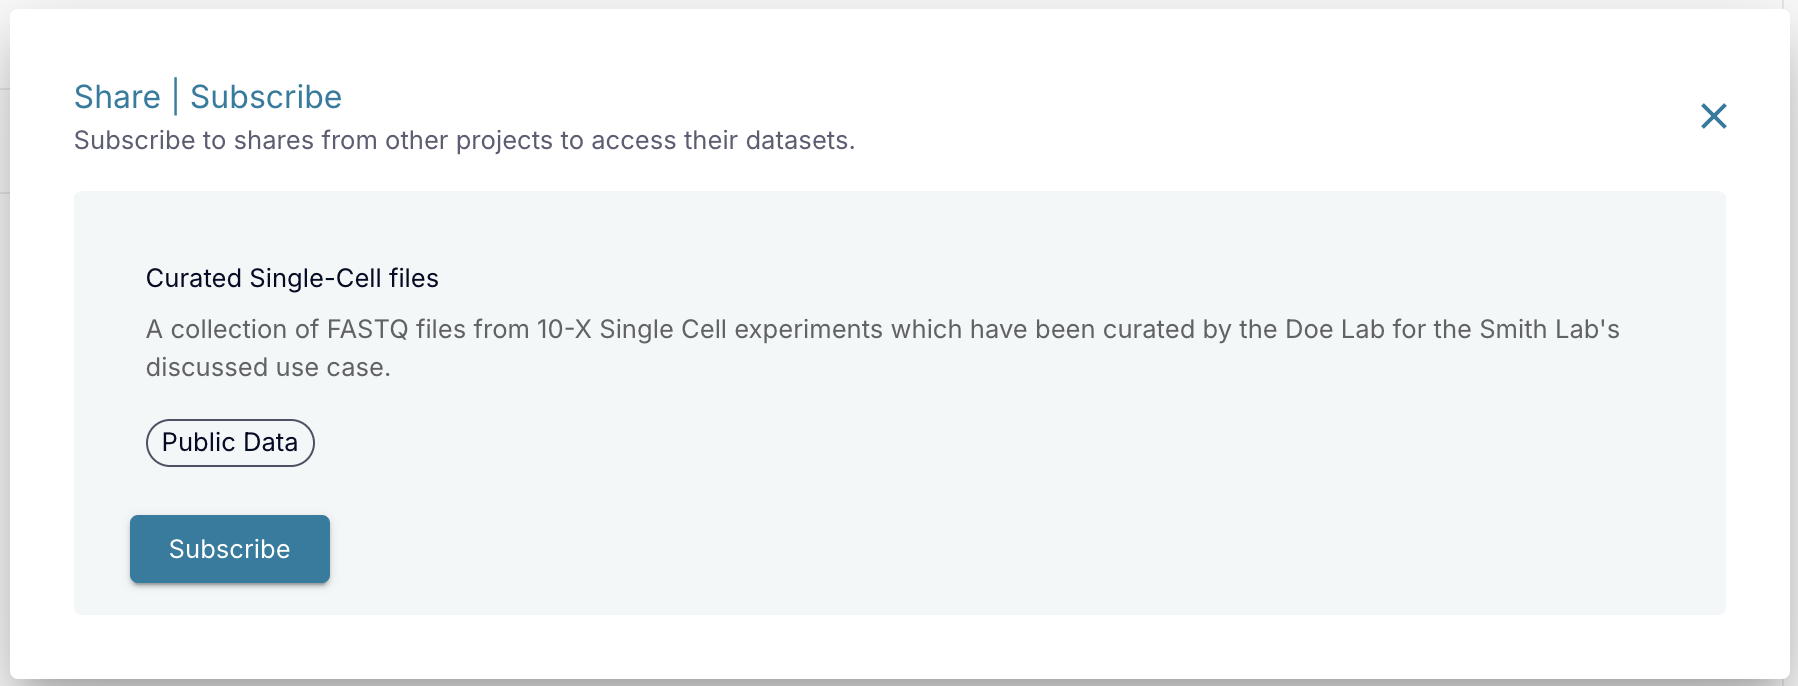Switch to the Share tab
This screenshot has width=1798, height=686.
tap(117, 97)
